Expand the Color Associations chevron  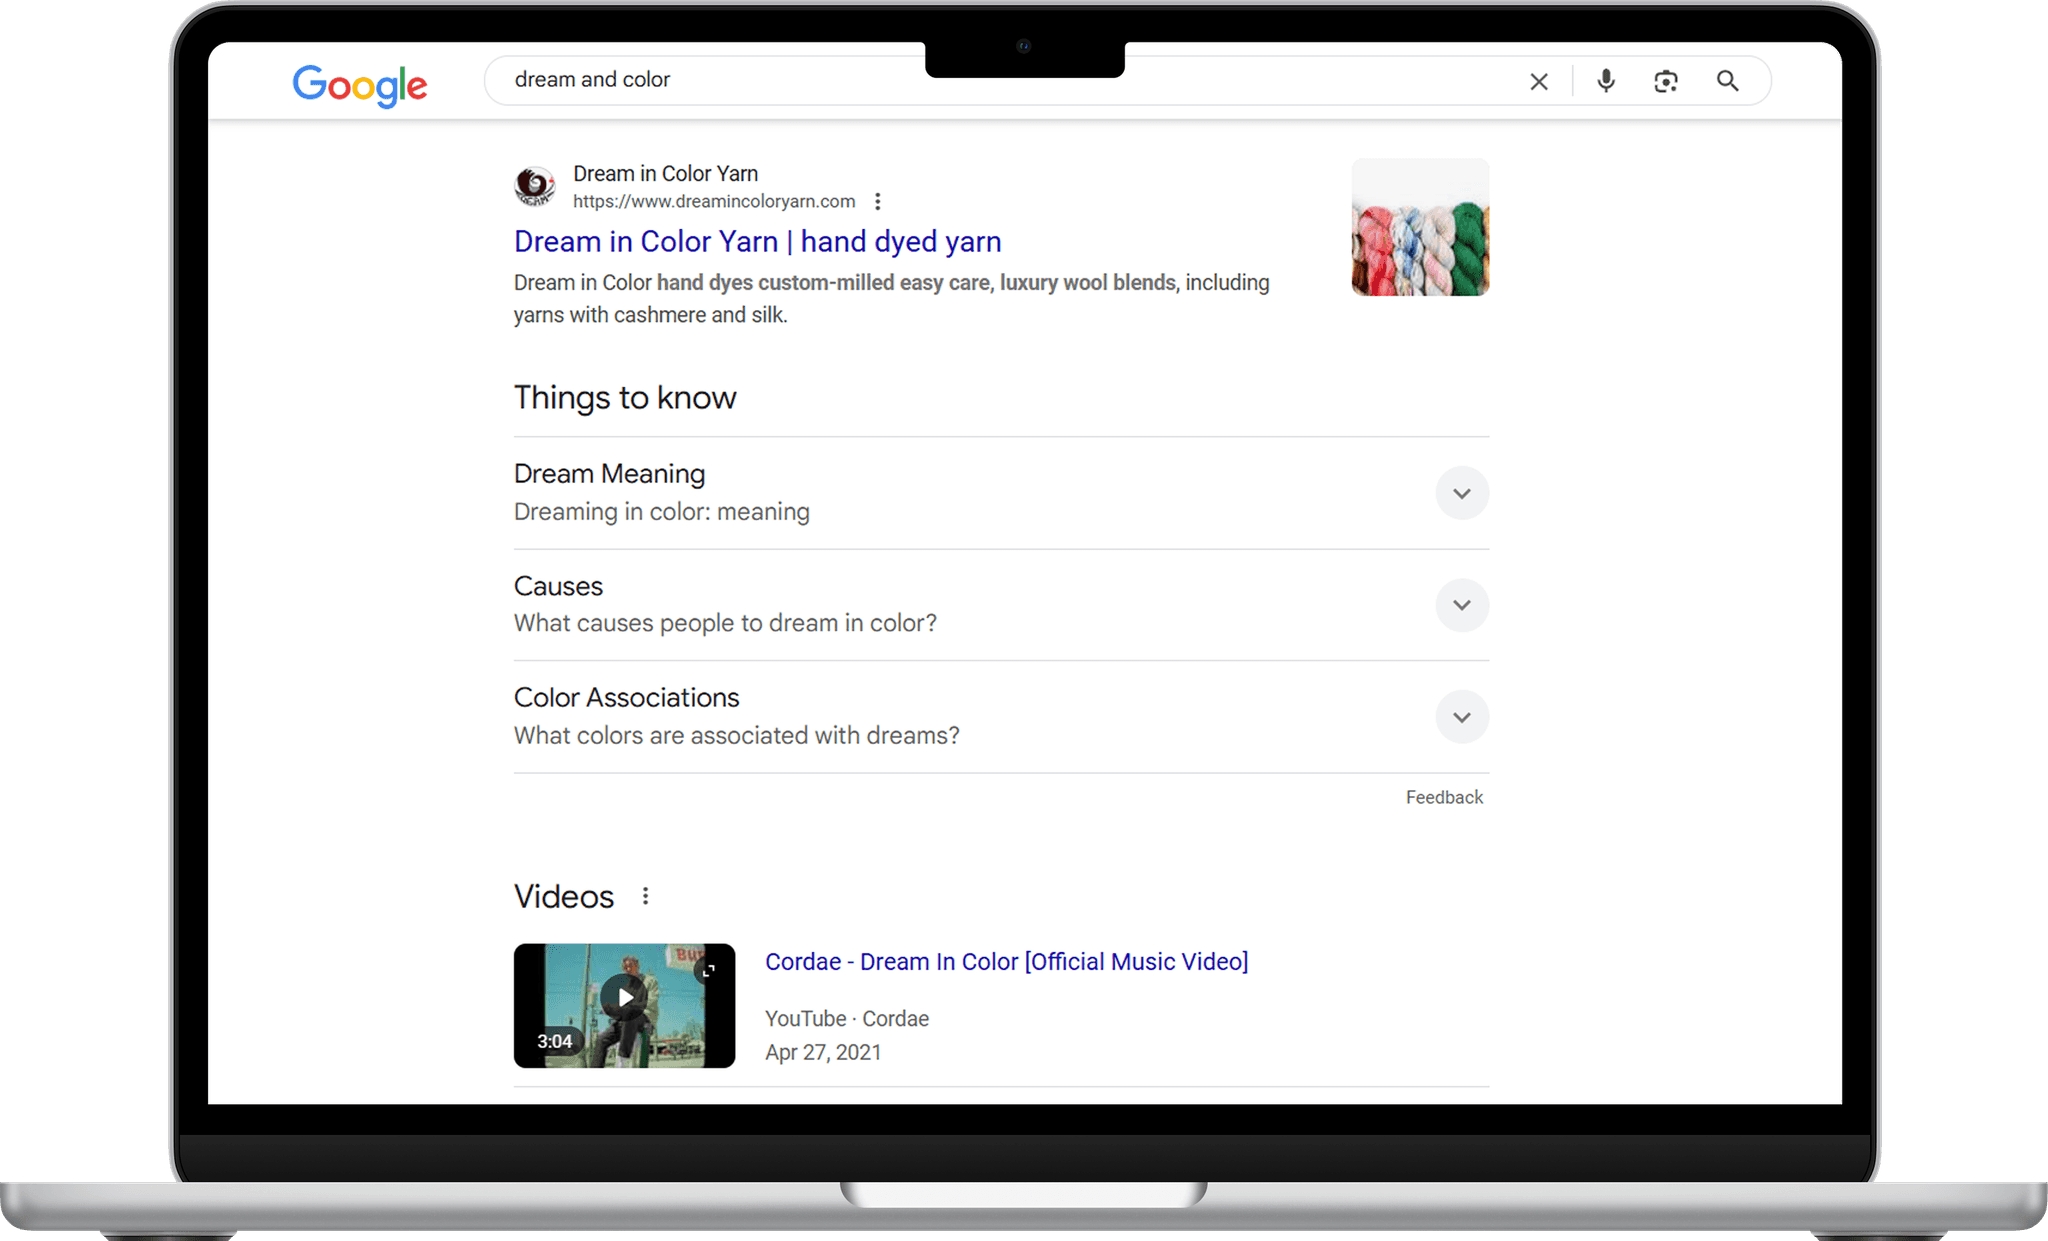point(1461,717)
